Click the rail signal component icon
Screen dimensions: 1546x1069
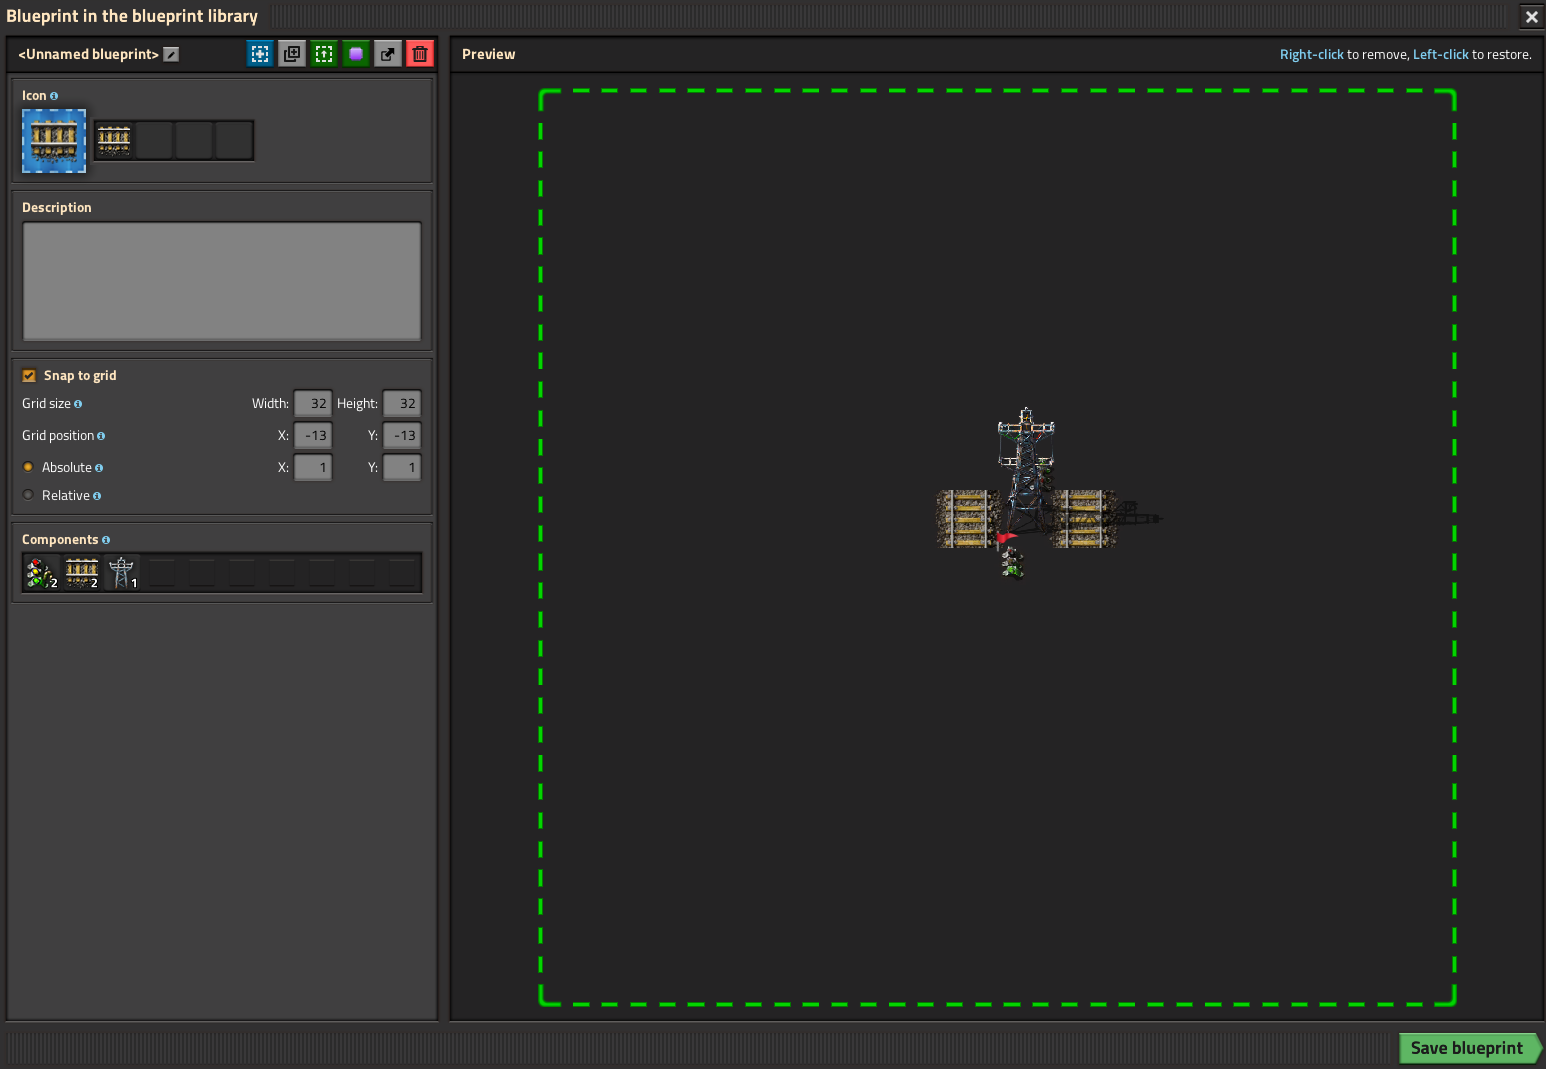[x=41, y=573]
